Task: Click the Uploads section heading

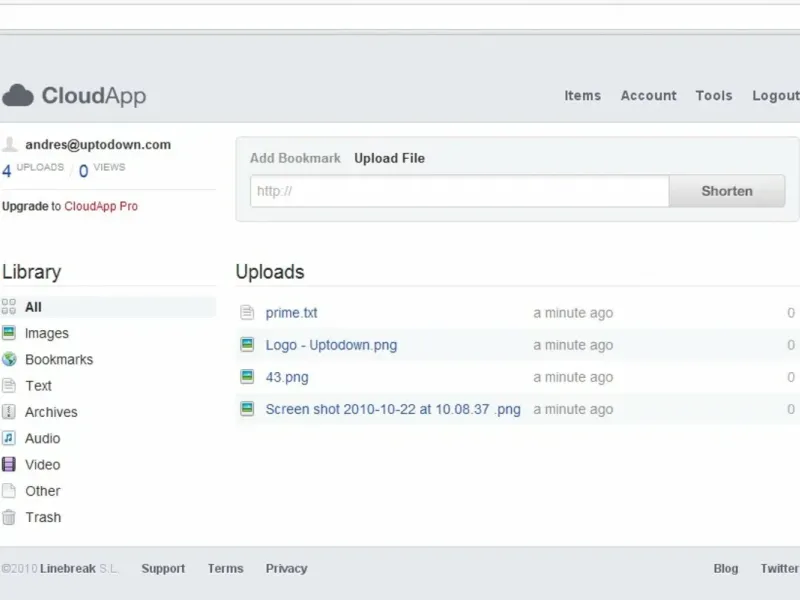Action: point(270,271)
